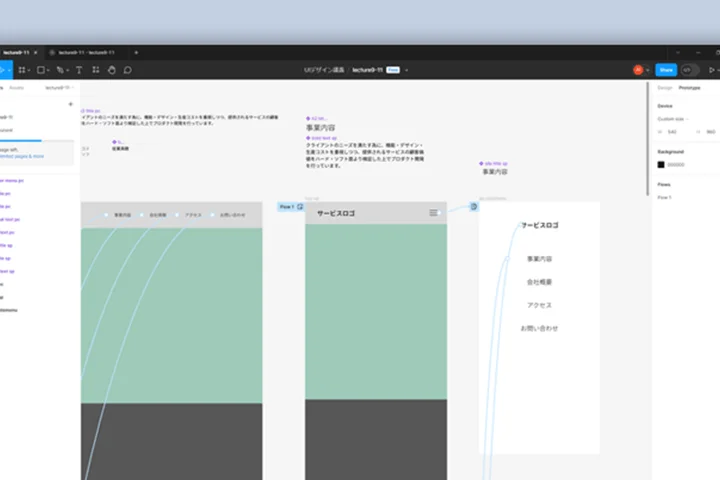
Task: Click the lecture9-11 file title
Action: (x=367, y=70)
